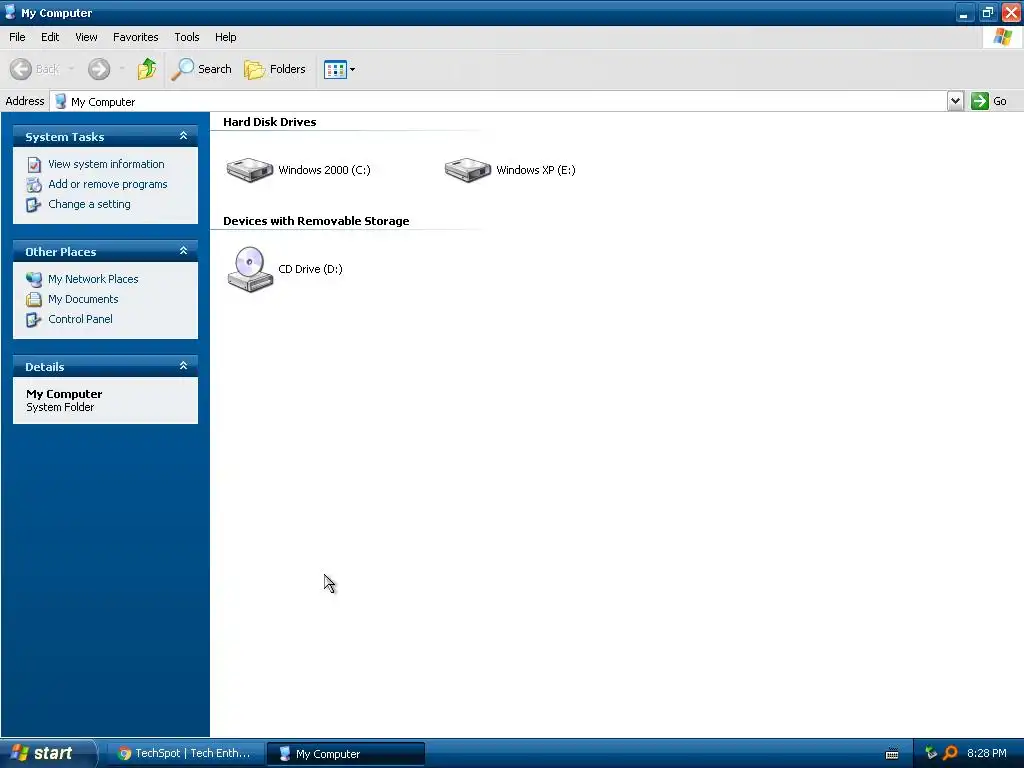Click the Back arrow button
1024x768 pixels.
click(21, 69)
